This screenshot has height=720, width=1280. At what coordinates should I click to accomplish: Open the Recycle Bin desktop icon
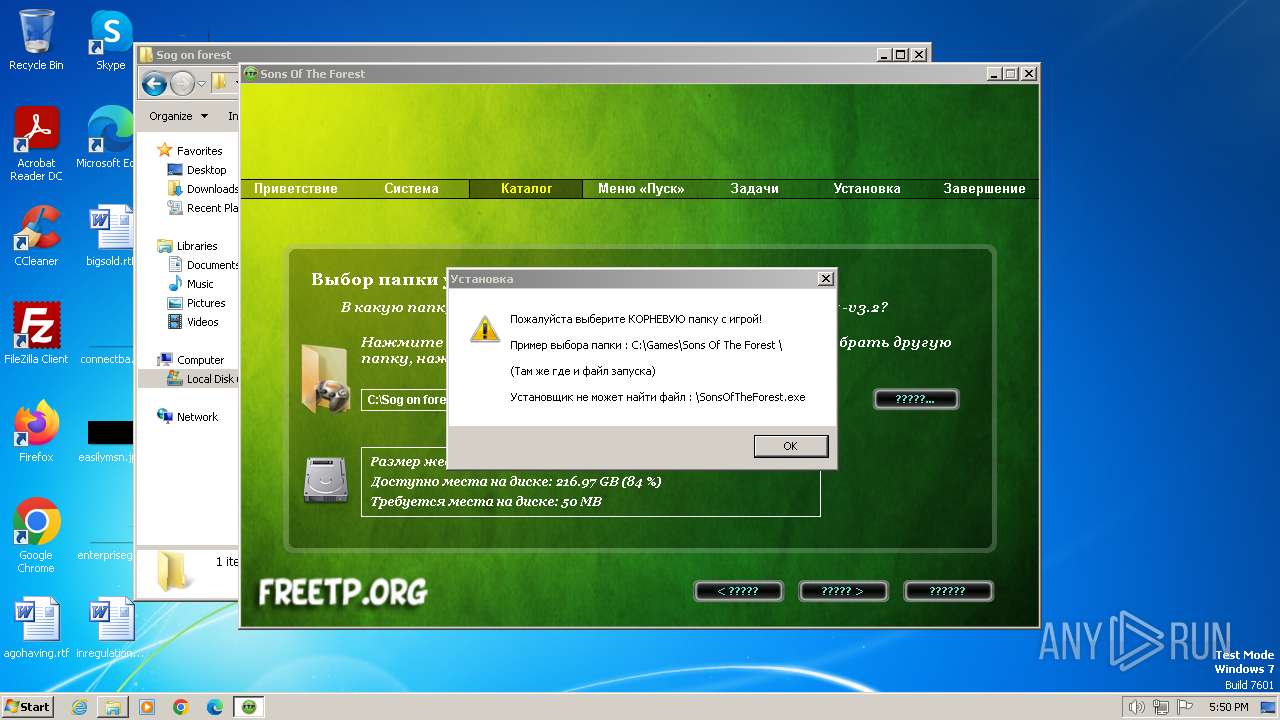[x=36, y=40]
